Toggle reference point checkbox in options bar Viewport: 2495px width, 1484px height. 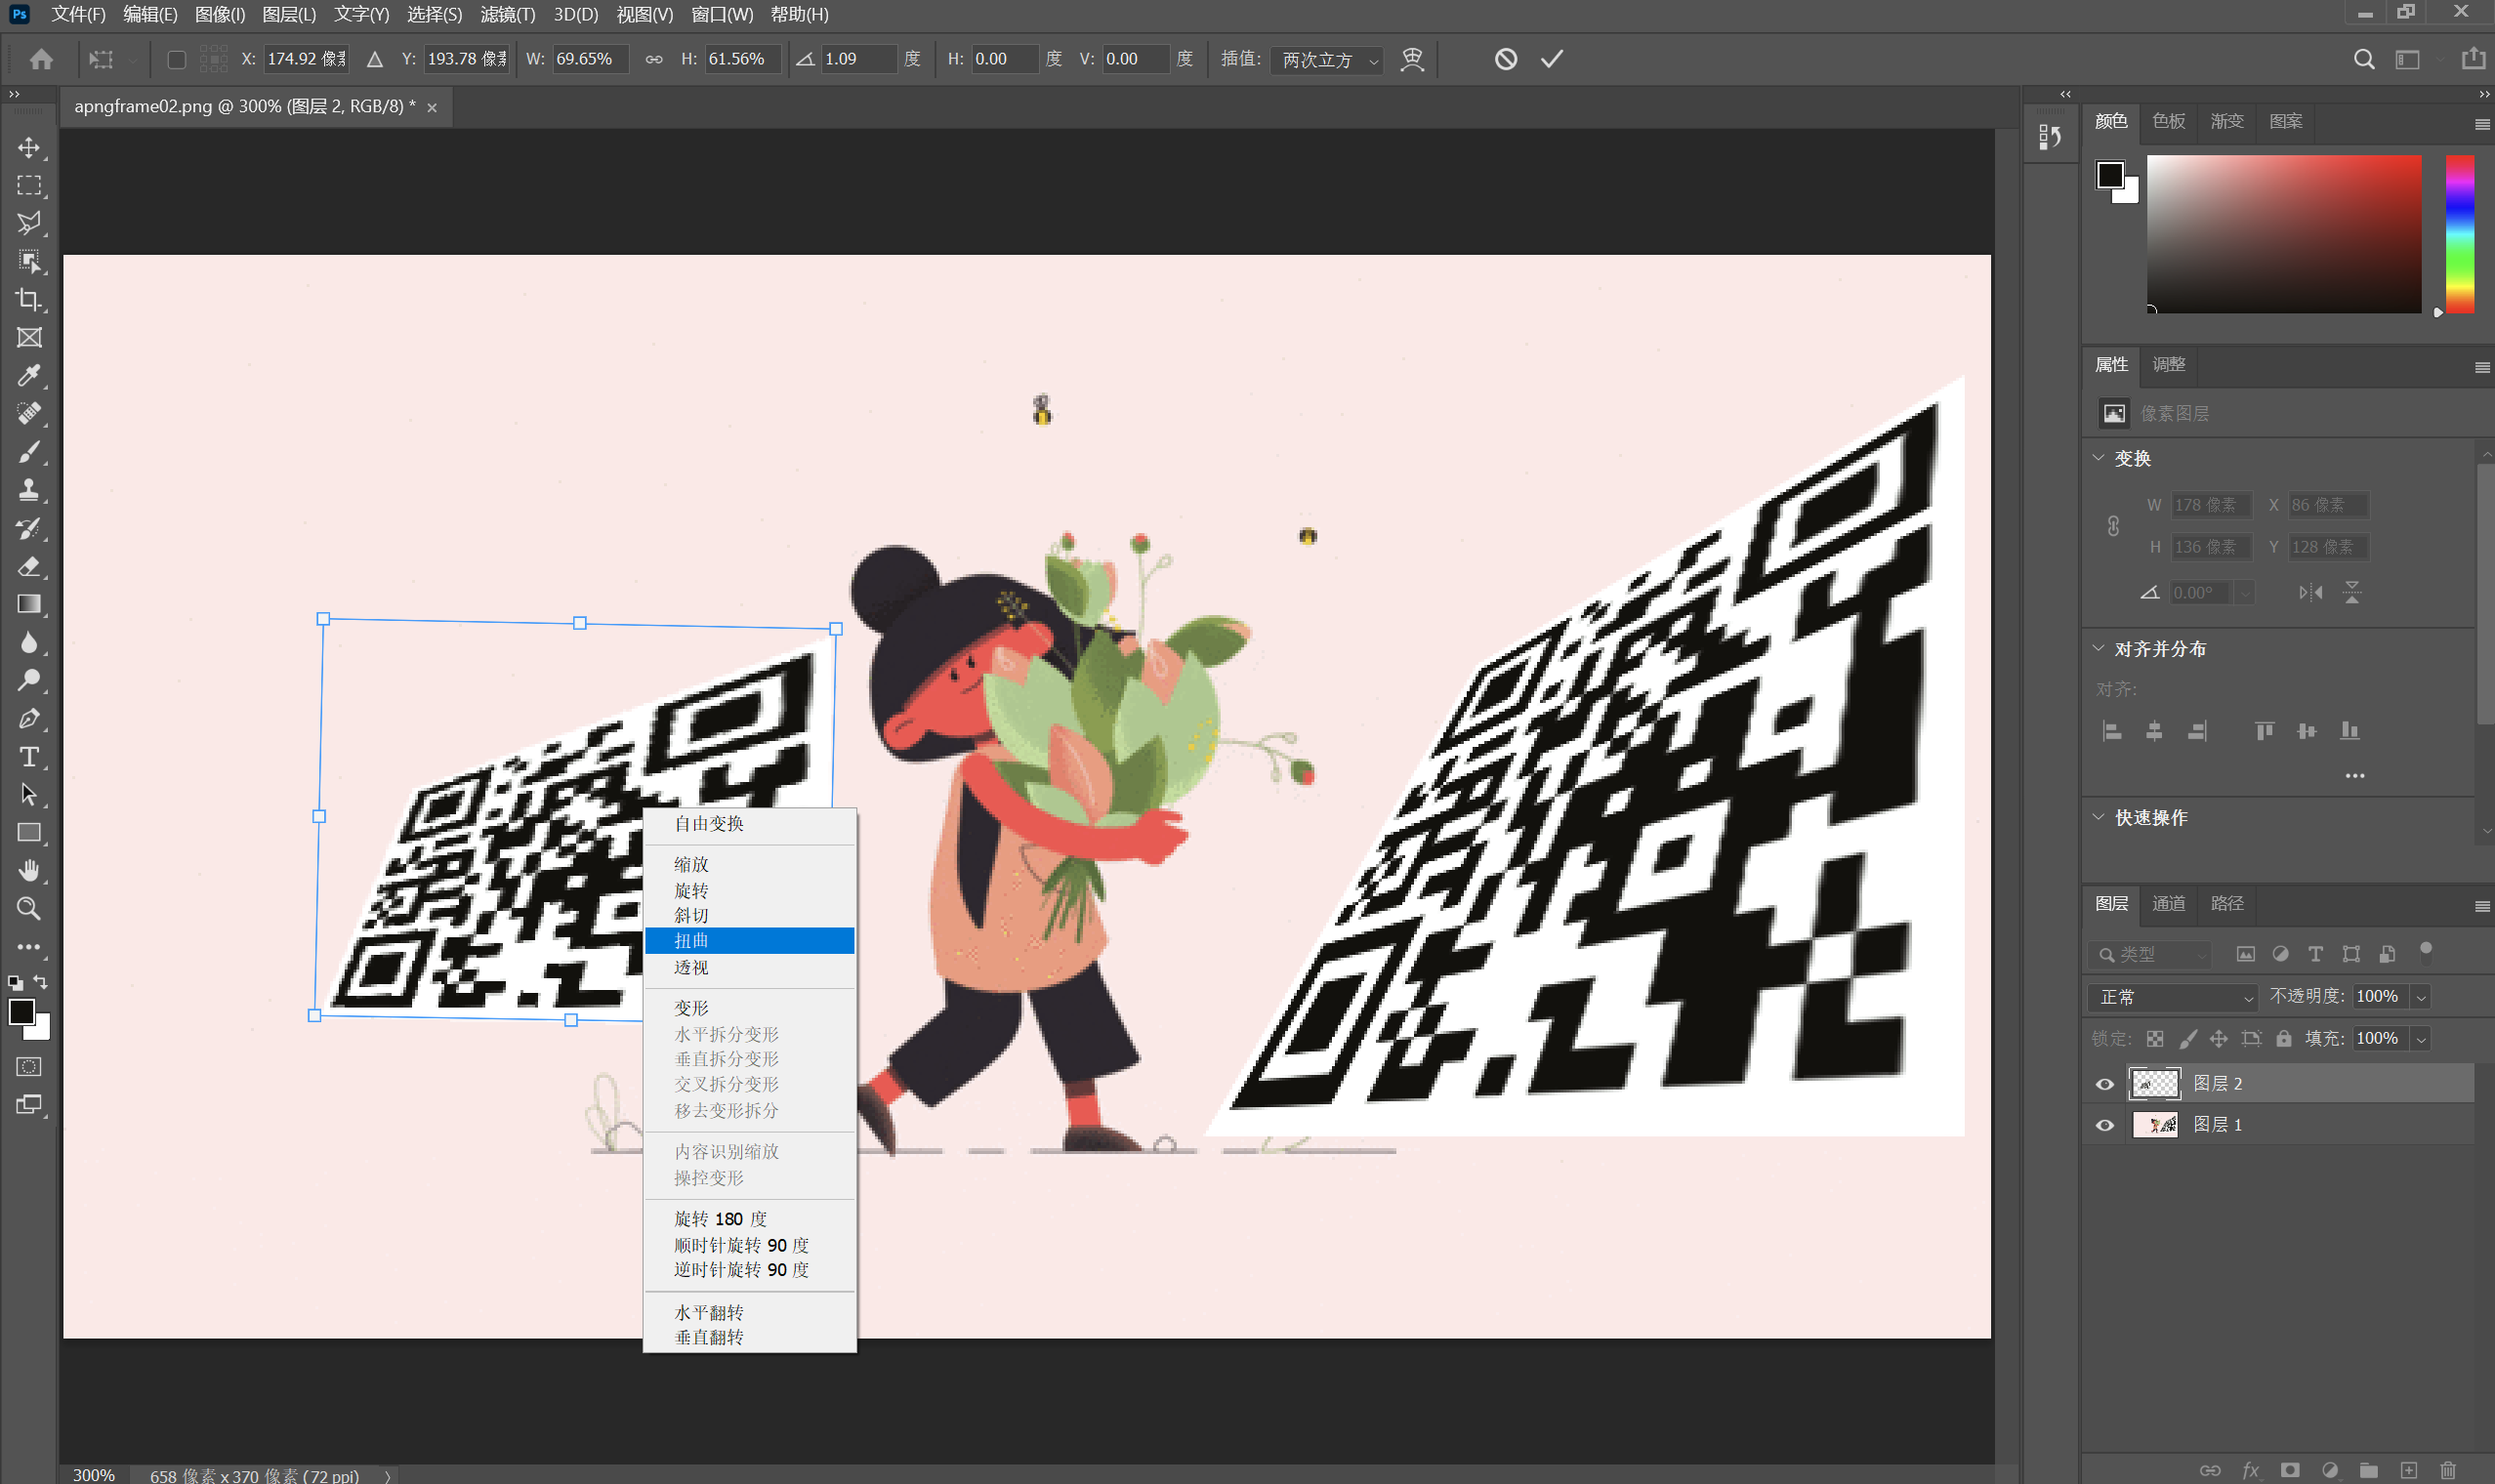[176, 59]
